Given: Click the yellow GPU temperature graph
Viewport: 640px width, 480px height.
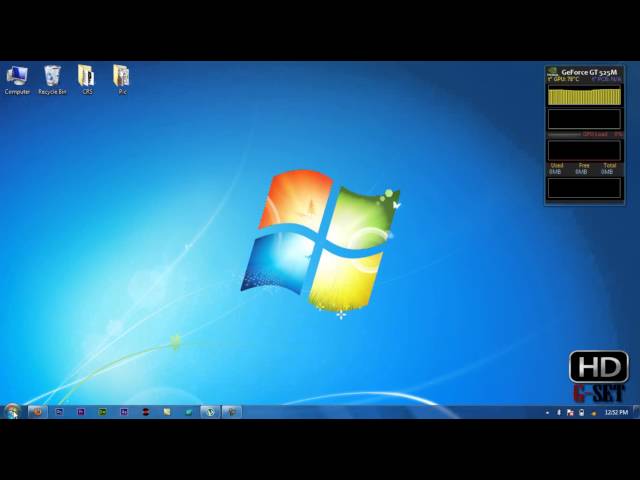Looking at the screenshot, I should point(584,96).
